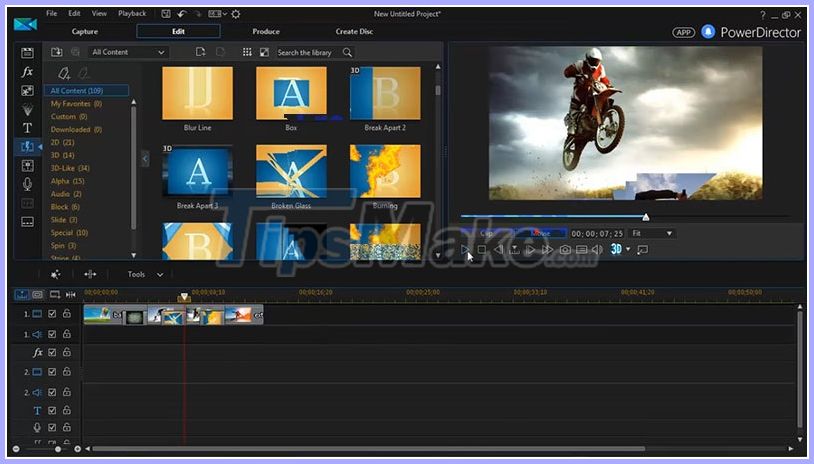
Task: Toggle video track 1 enable checkbox
Action: point(52,313)
